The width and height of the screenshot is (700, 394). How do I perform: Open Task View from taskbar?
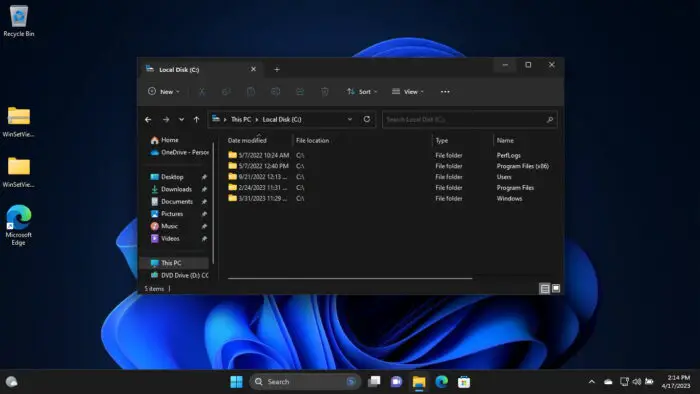coord(374,382)
